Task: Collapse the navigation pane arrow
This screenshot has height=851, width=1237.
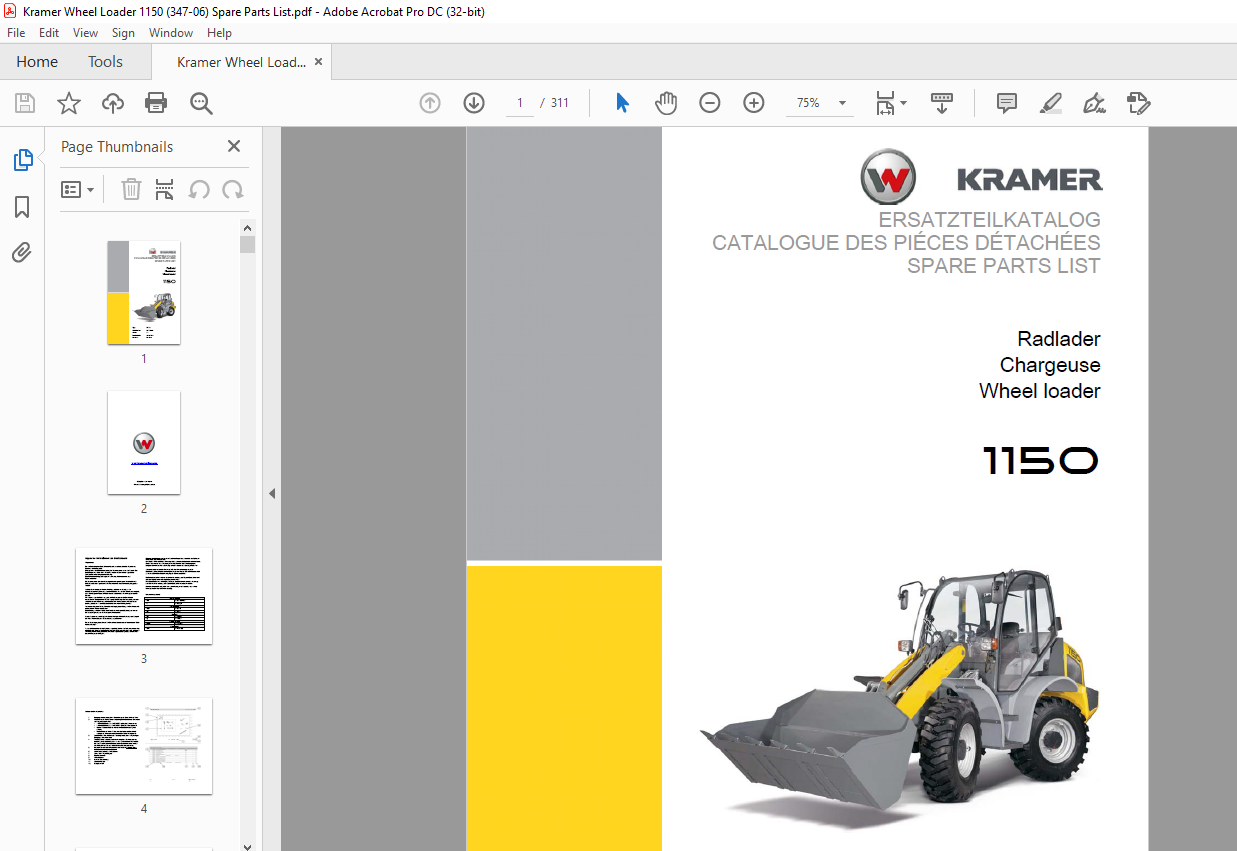Action: (x=271, y=493)
